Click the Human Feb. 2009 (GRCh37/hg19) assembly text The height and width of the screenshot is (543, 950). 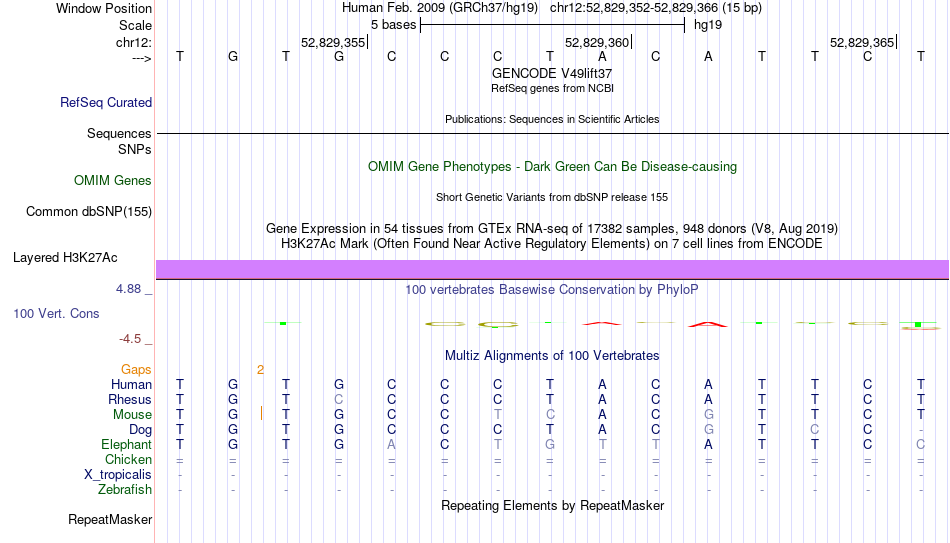440,8
